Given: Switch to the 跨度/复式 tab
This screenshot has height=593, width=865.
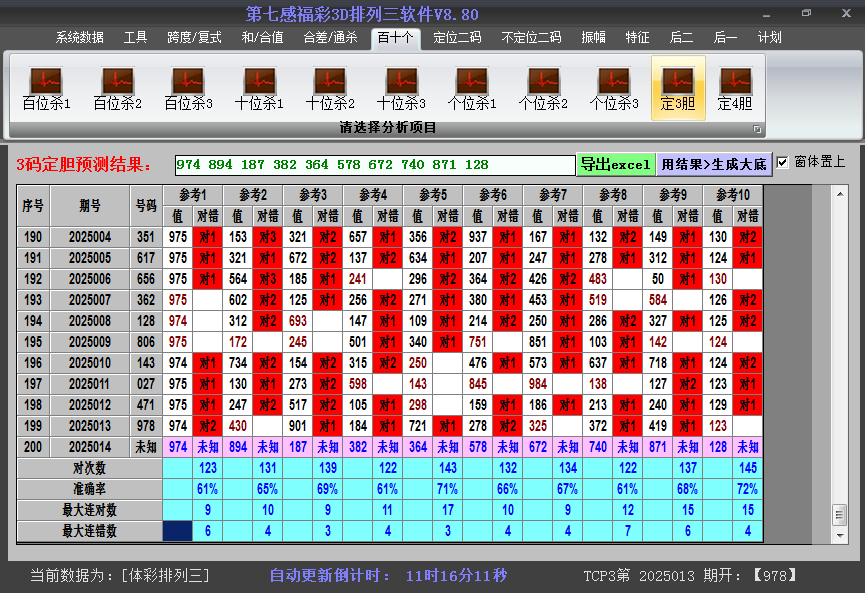Looking at the screenshot, I should pyautogui.click(x=194, y=38).
